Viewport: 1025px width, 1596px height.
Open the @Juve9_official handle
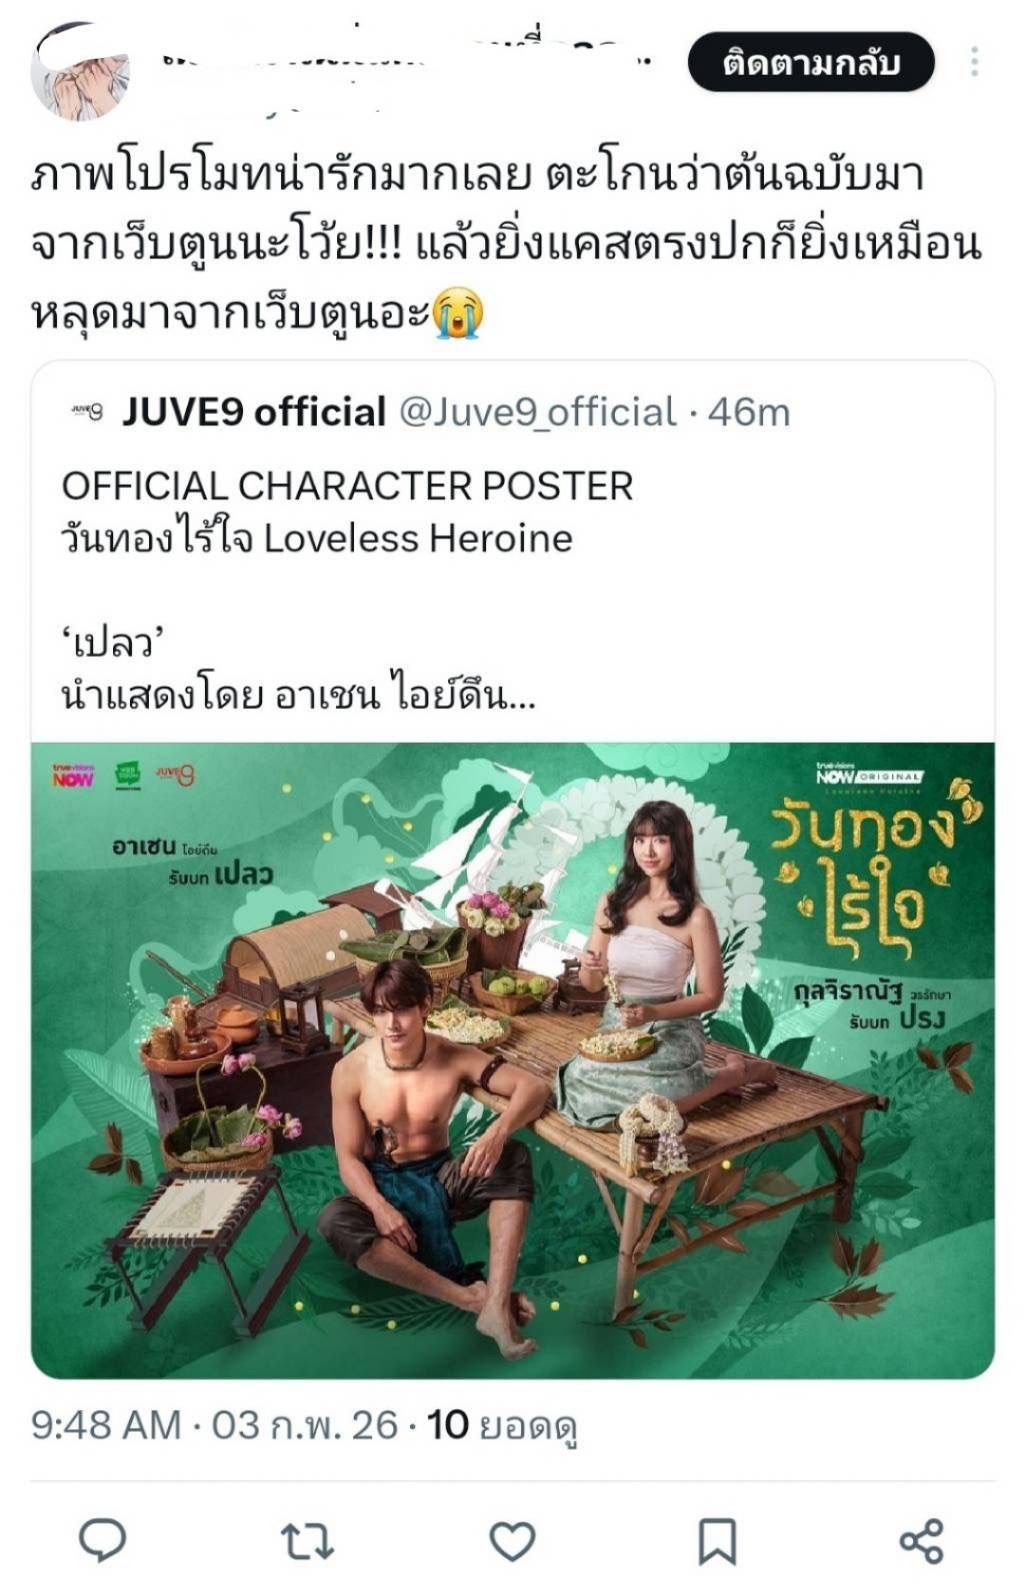click(538, 412)
